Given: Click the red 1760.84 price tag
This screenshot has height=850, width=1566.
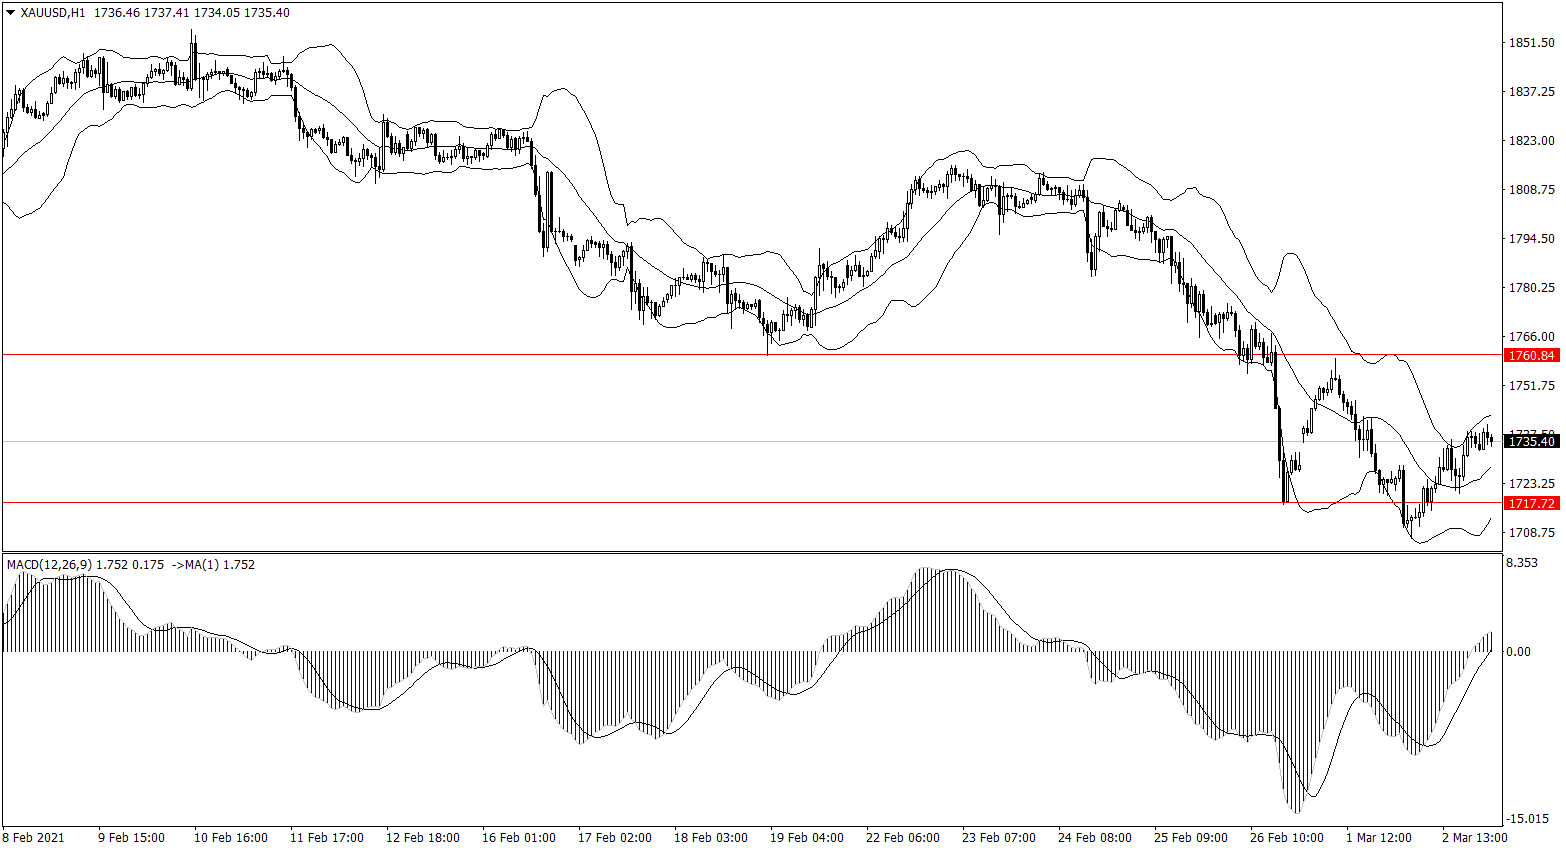Looking at the screenshot, I should click(1531, 355).
